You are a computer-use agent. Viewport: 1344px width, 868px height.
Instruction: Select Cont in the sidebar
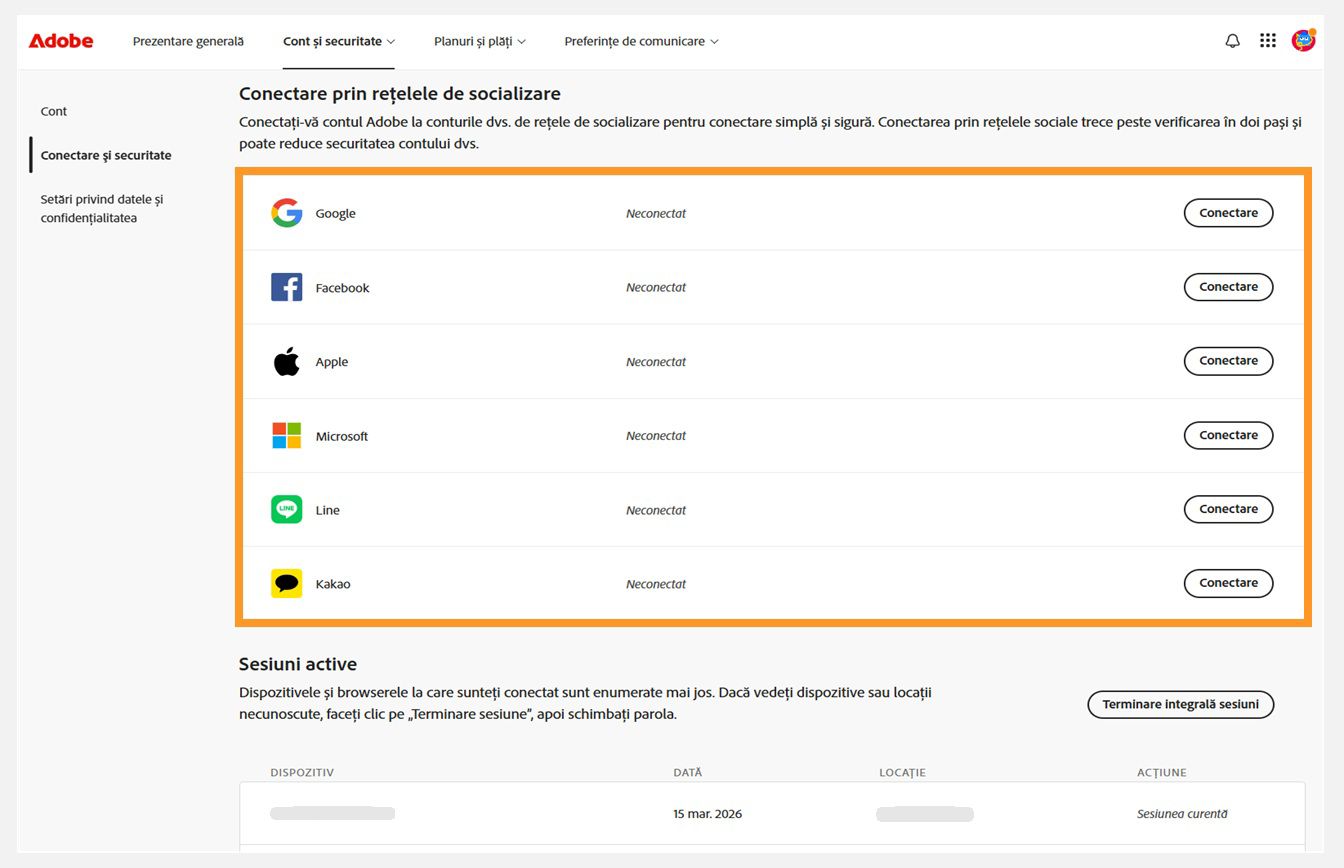pos(54,111)
